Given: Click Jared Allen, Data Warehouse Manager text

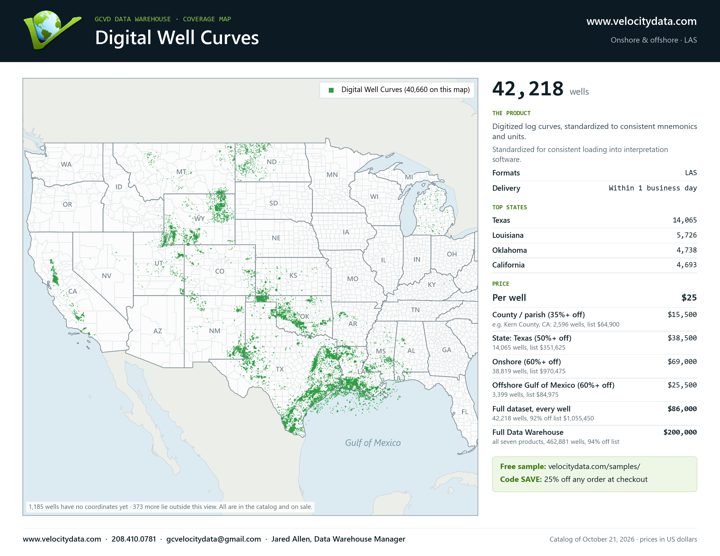Looking at the screenshot, I should 338,539.
